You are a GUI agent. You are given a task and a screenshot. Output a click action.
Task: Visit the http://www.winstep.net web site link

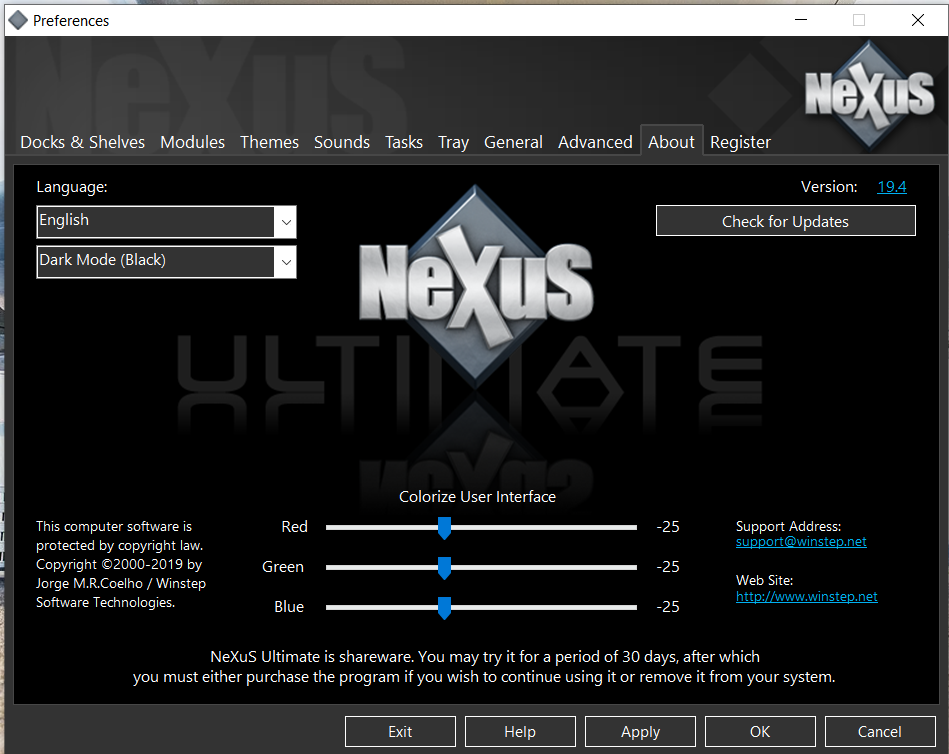[806, 596]
